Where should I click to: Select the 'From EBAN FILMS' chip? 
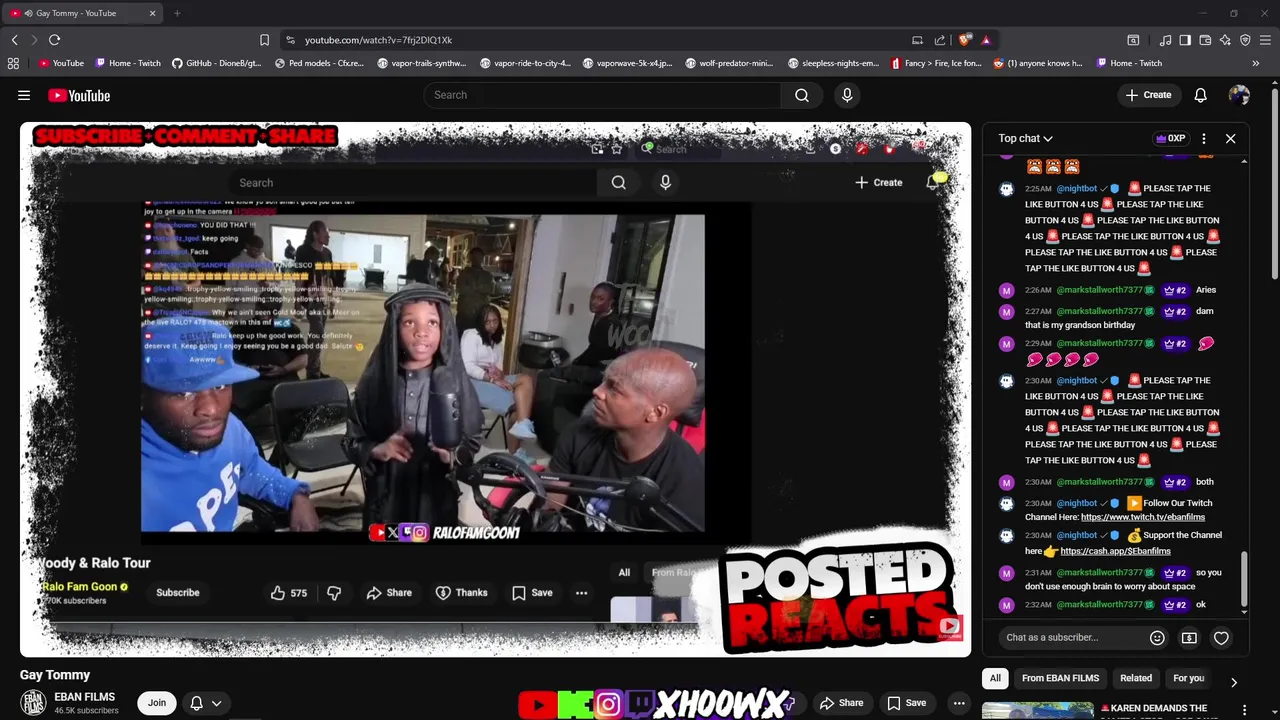click(x=1060, y=678)
